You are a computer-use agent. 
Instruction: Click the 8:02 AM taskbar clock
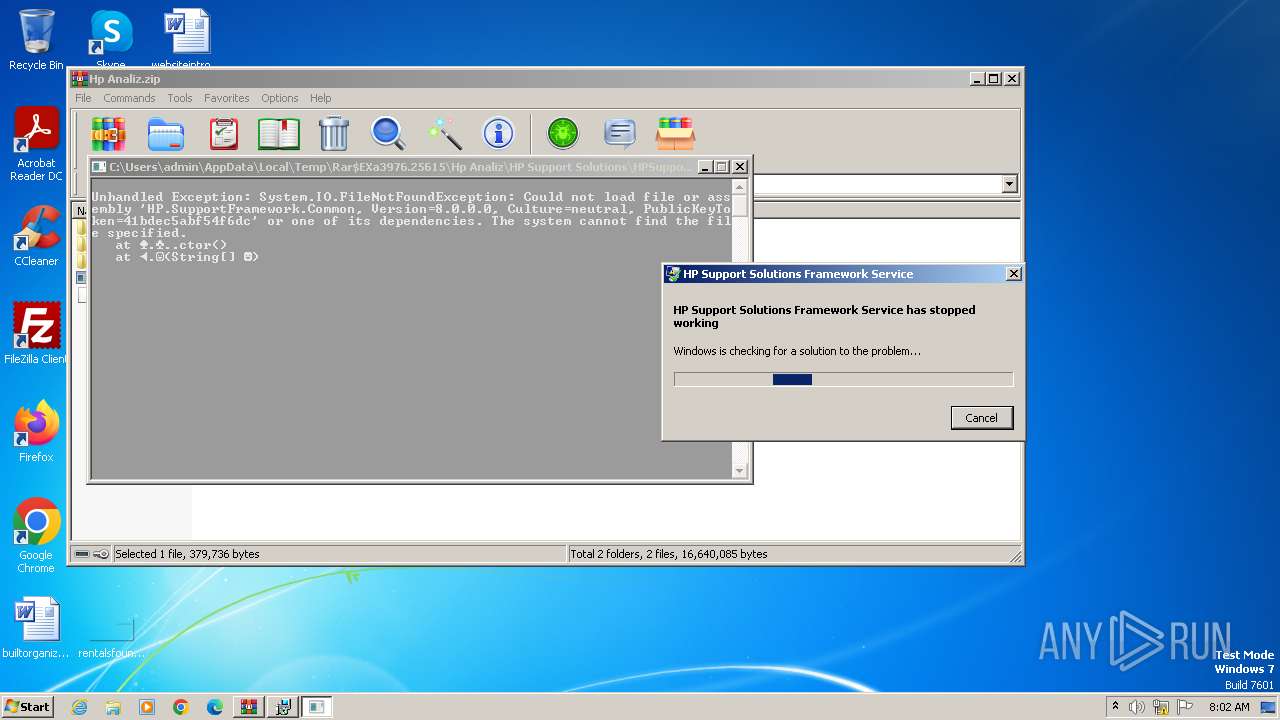[1229, 707]
